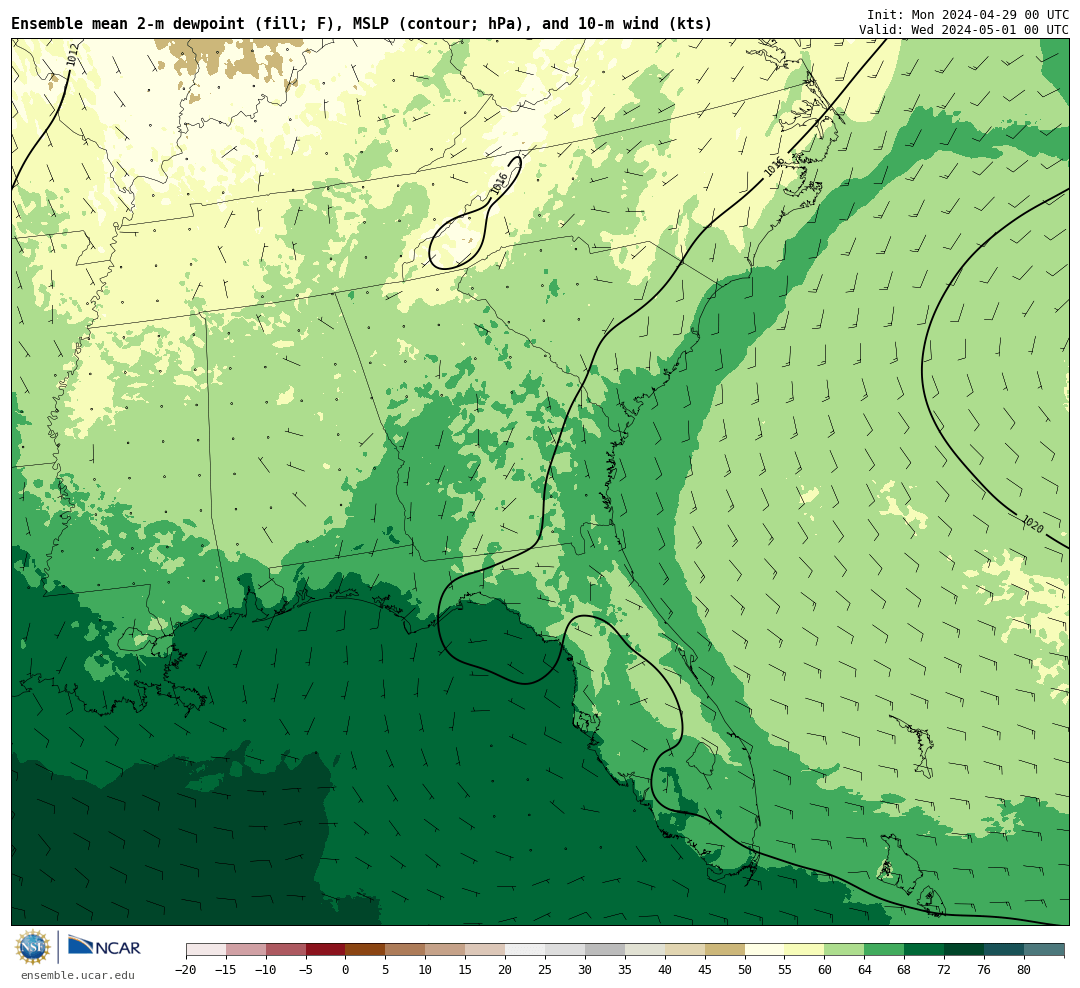This screenshot has width=1080, height=988.
Task: Pick the 60 to 64 light green swatch
Action: click(845, 949)
